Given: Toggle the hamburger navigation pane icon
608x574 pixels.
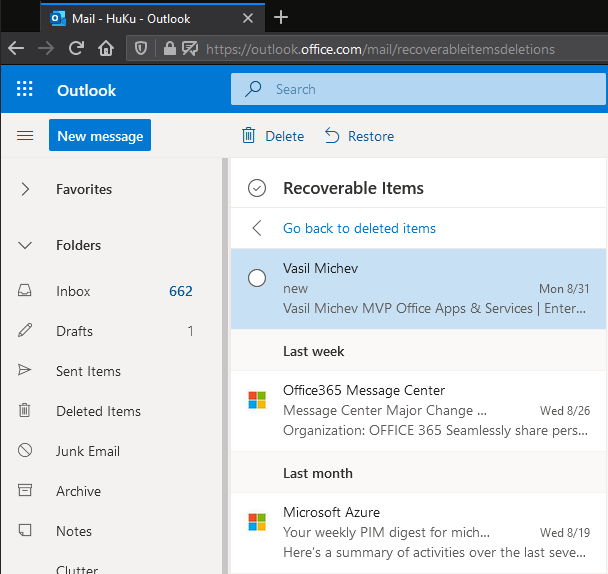Looking at the screenshot, I should coord(25,136).
